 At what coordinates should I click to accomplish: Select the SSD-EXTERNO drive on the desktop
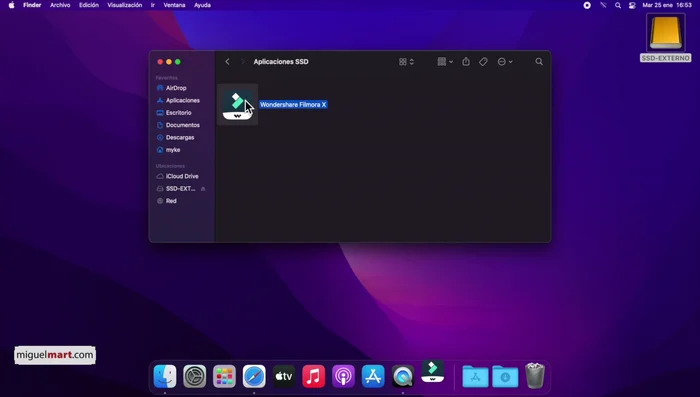pos(665,38)
